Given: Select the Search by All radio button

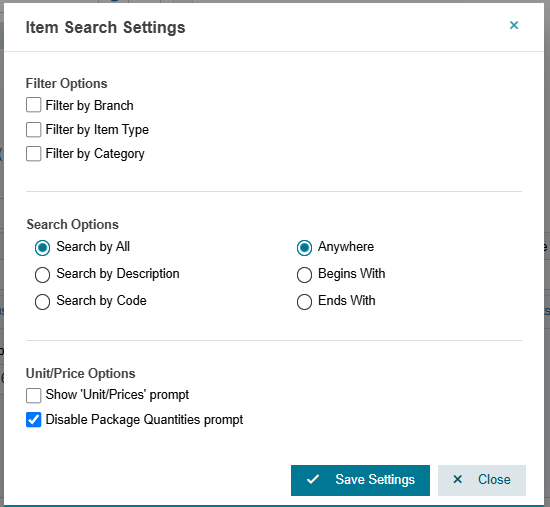Looking at the screenshot, I should pyautogui.click(x=42, y=248).
